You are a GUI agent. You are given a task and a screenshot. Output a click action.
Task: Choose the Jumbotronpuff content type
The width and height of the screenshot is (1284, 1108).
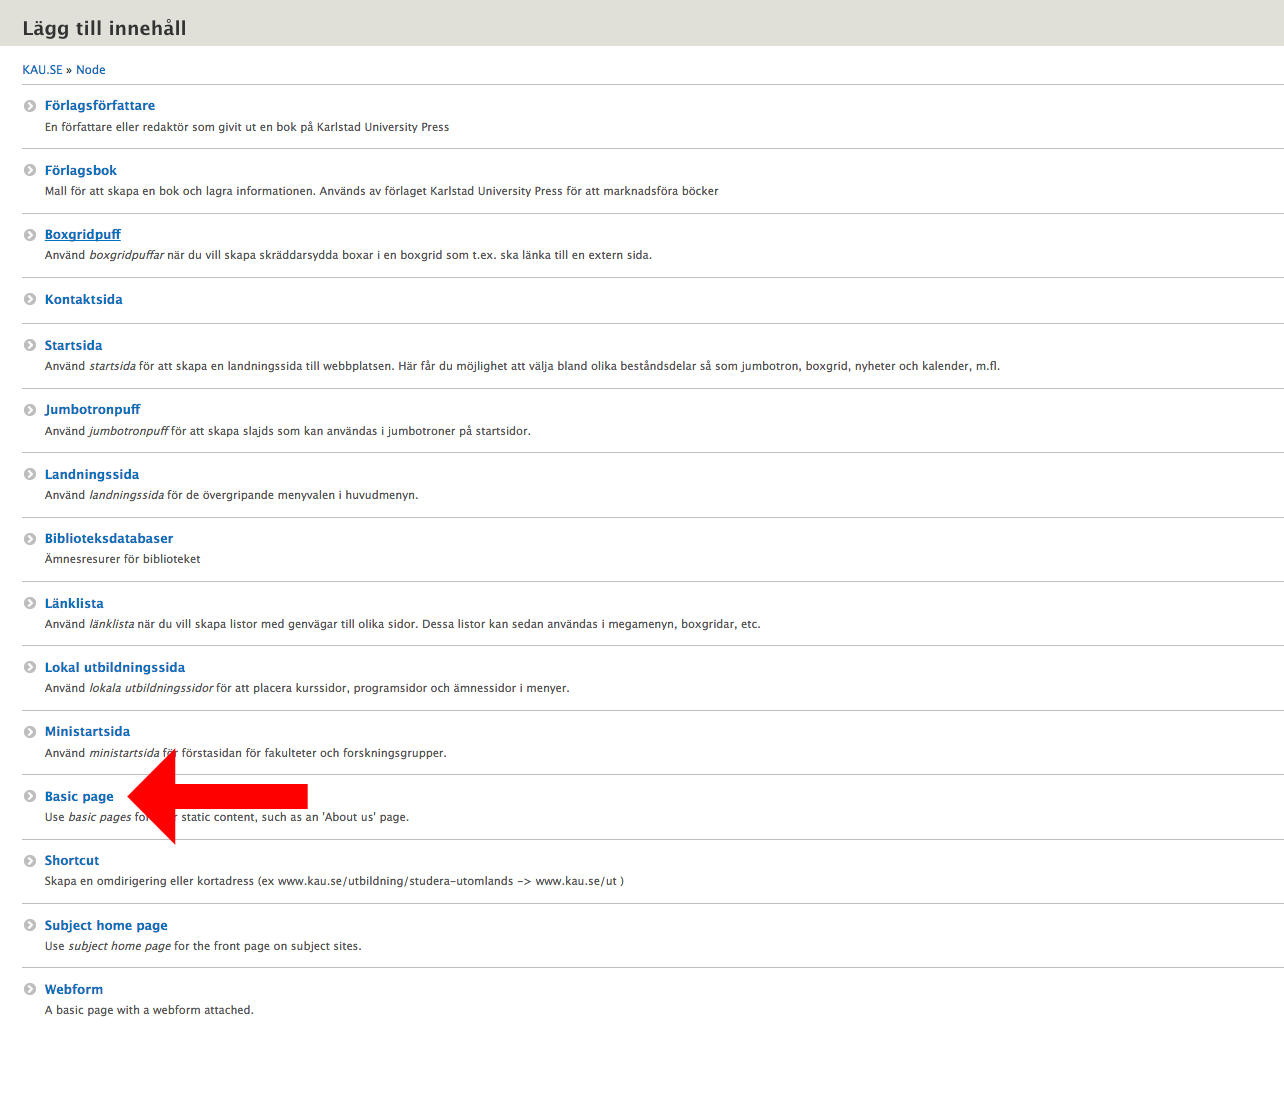(93, 409)
